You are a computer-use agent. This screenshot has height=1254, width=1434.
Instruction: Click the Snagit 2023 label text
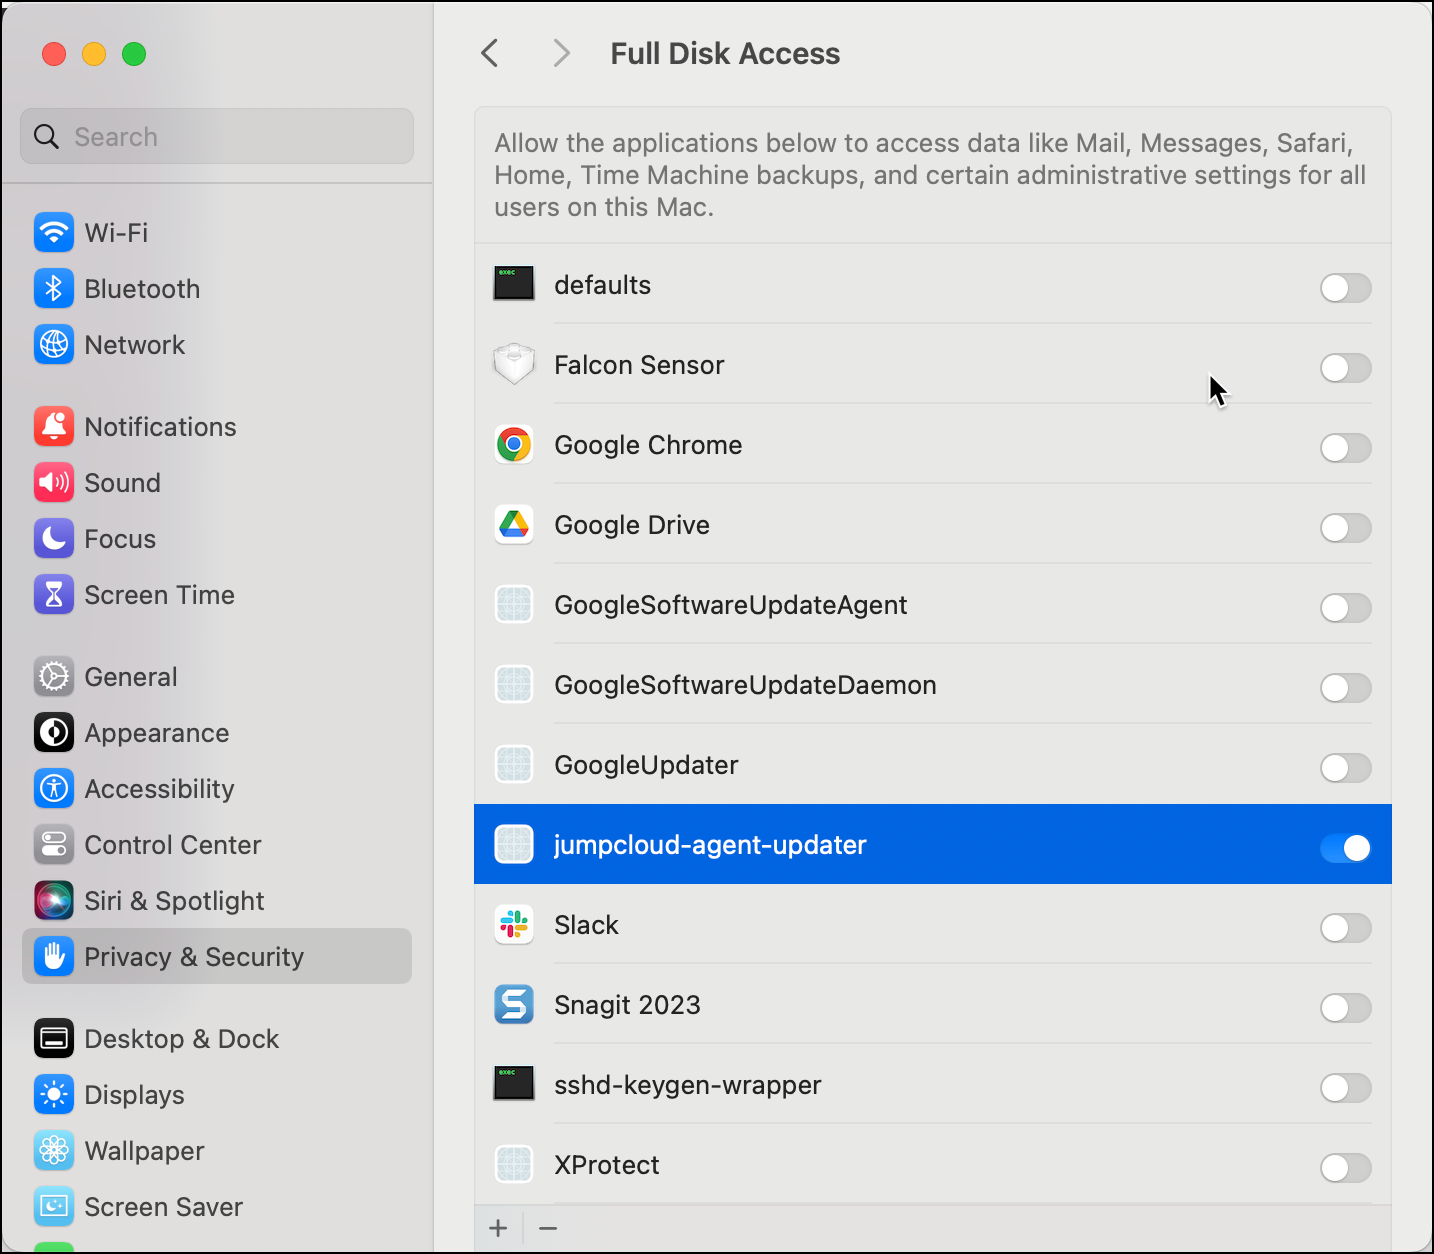pos(627,1005)
